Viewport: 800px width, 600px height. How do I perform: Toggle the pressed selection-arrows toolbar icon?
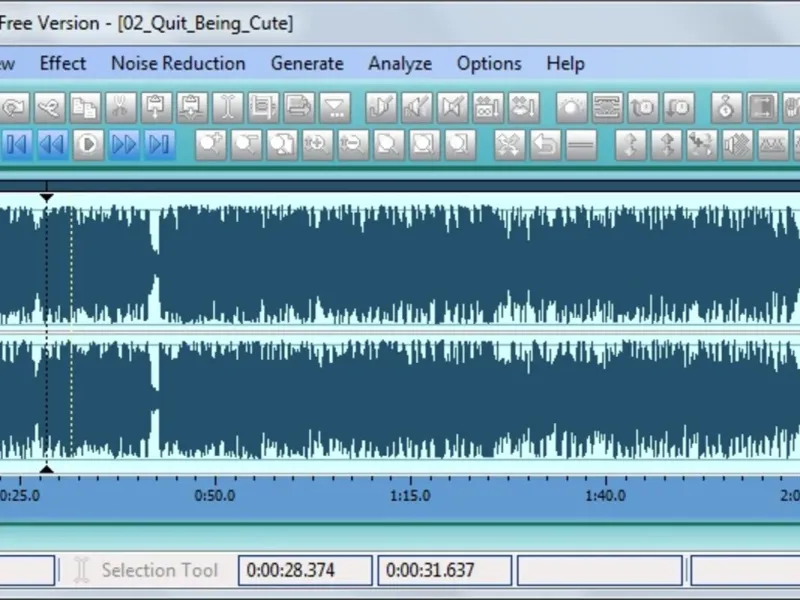coord(762,108)
